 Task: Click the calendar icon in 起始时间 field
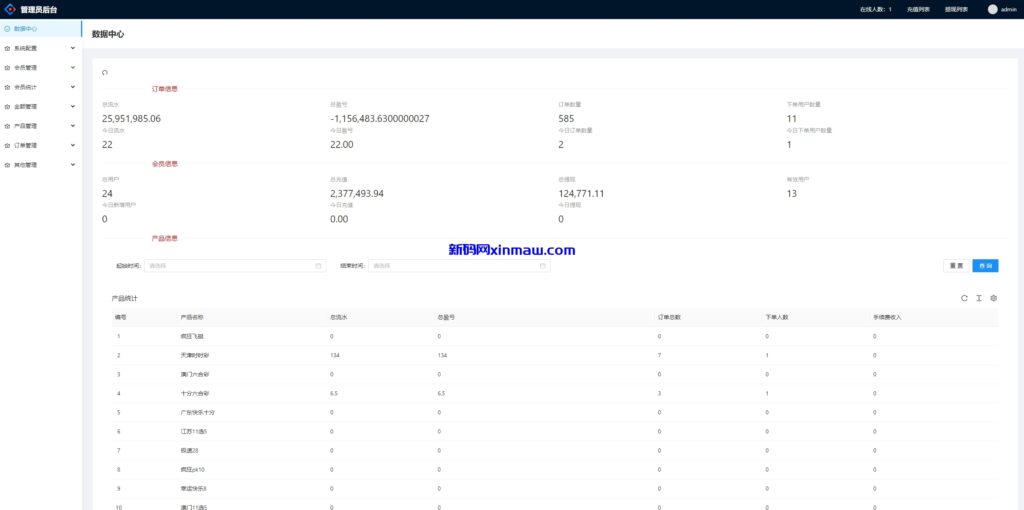[x=318, y=266]
